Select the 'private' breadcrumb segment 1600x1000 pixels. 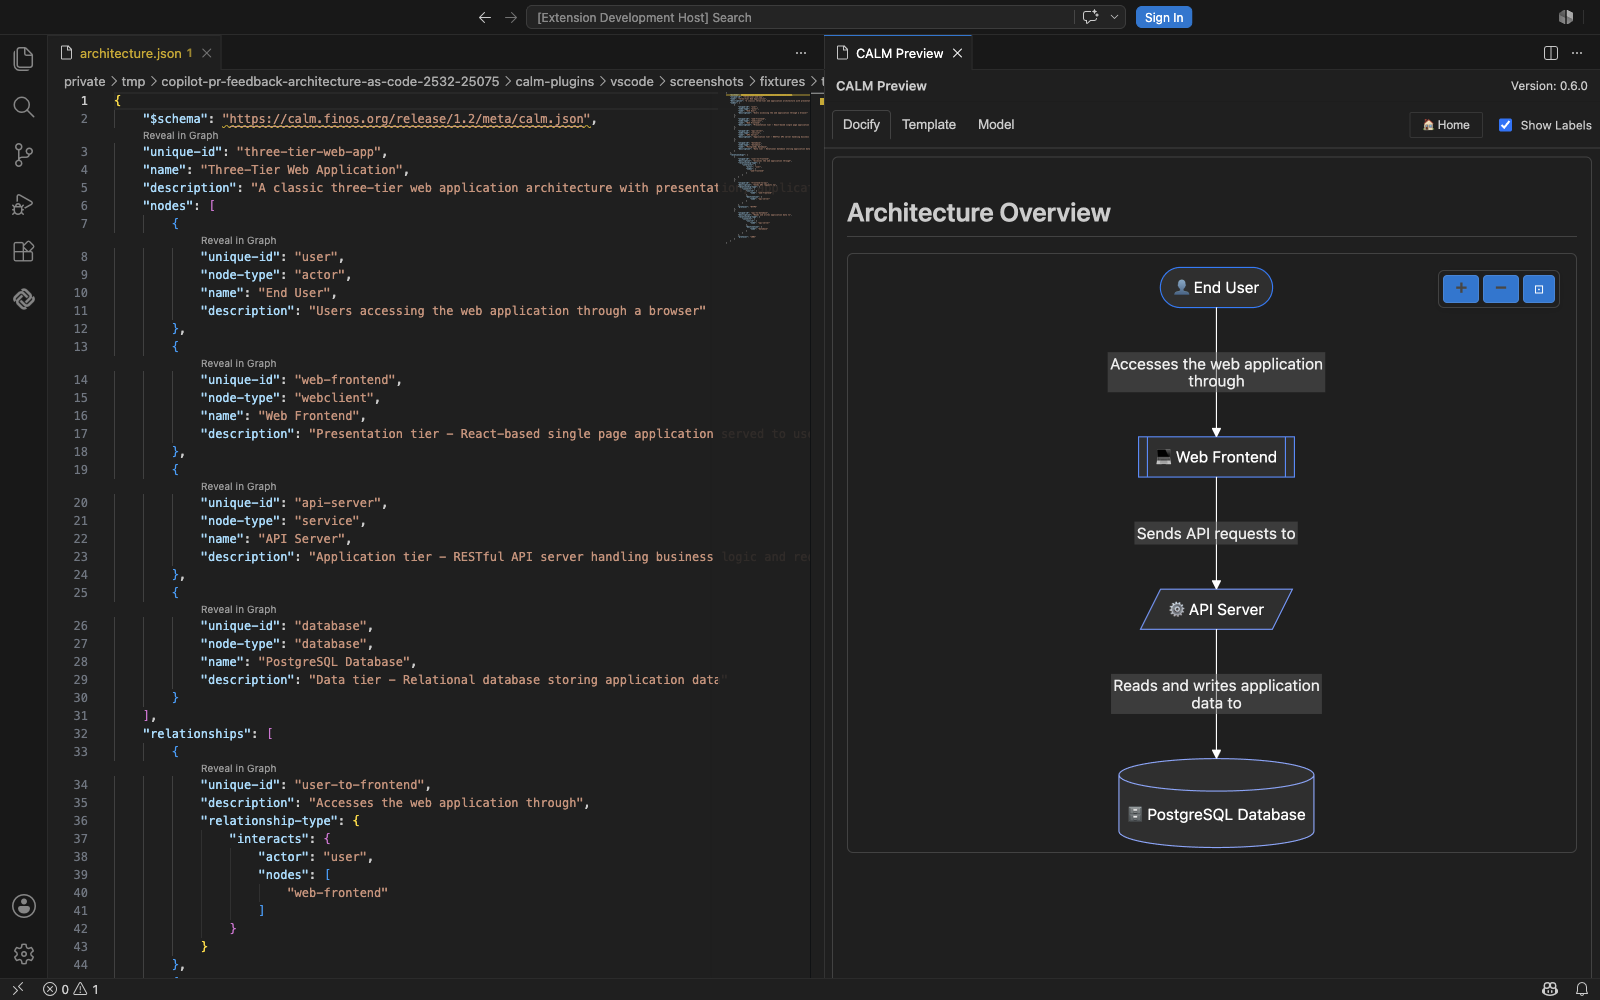pyautogui.click(x=84, y=82)
